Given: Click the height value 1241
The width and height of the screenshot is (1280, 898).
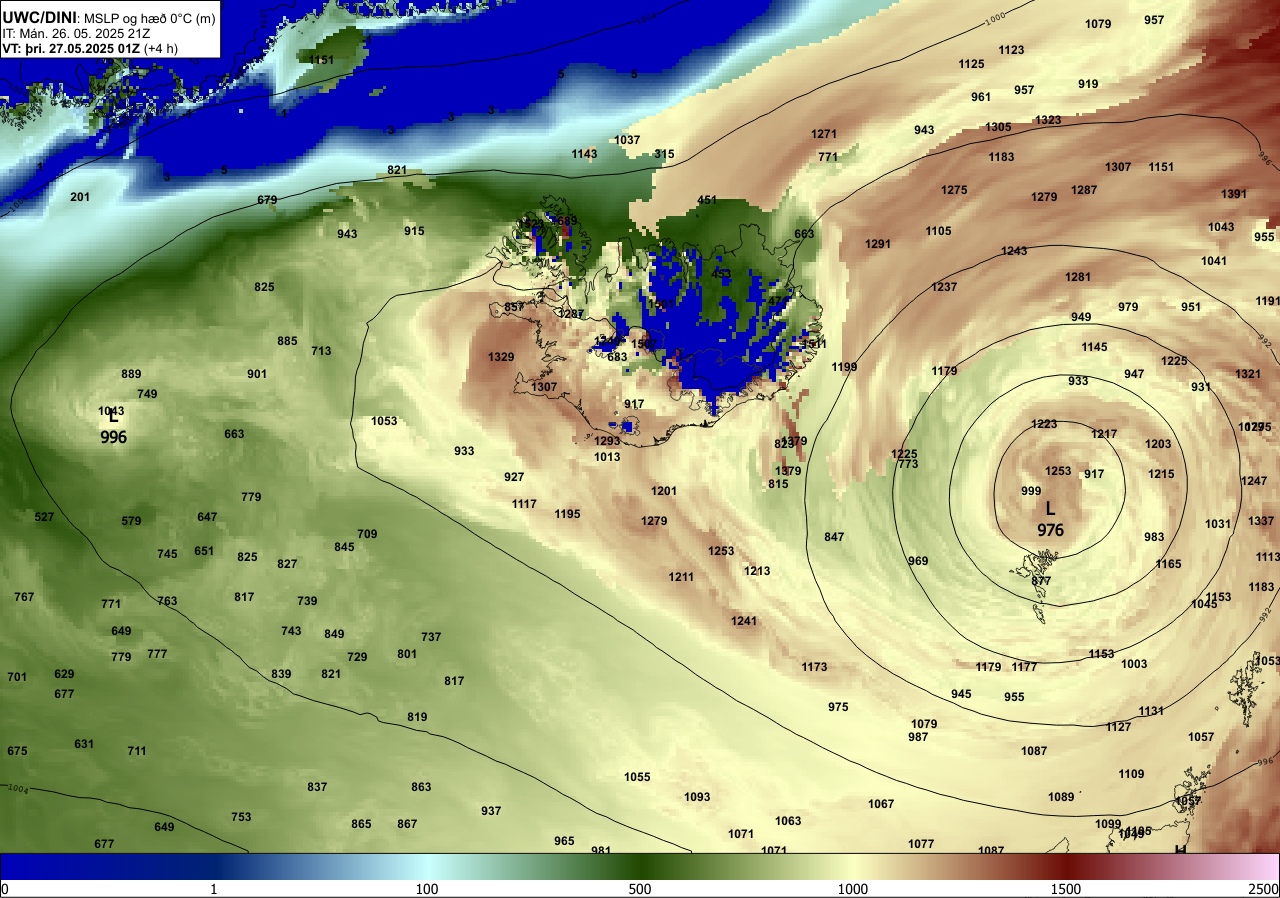Looking at the screenshot, I should 744,621.
